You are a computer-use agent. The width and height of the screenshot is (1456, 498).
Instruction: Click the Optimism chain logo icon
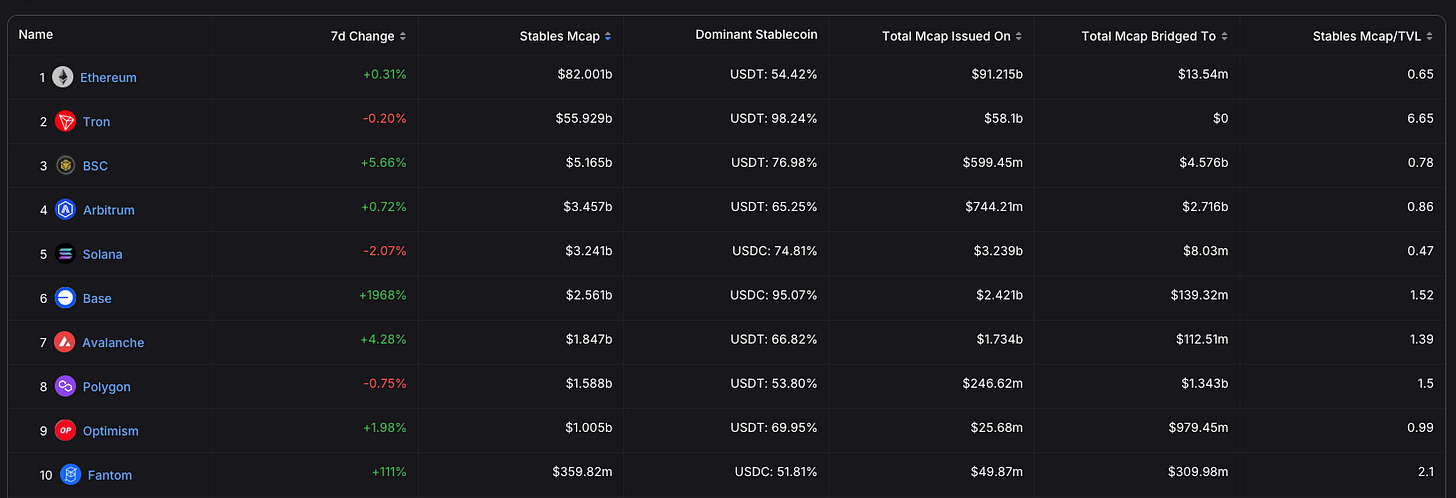(66, 430)
